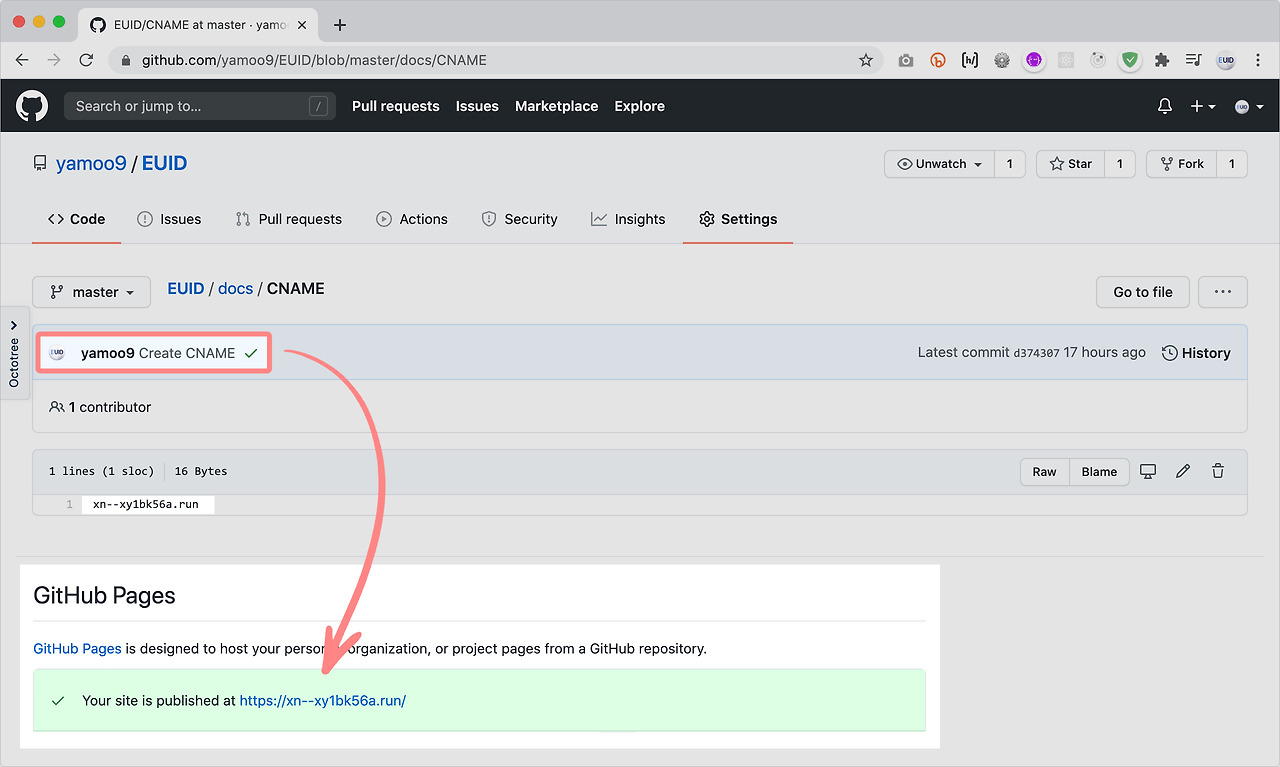The image size is (1280, 767).
Task: Open Explore in the header
Action: tap(640, 106)
